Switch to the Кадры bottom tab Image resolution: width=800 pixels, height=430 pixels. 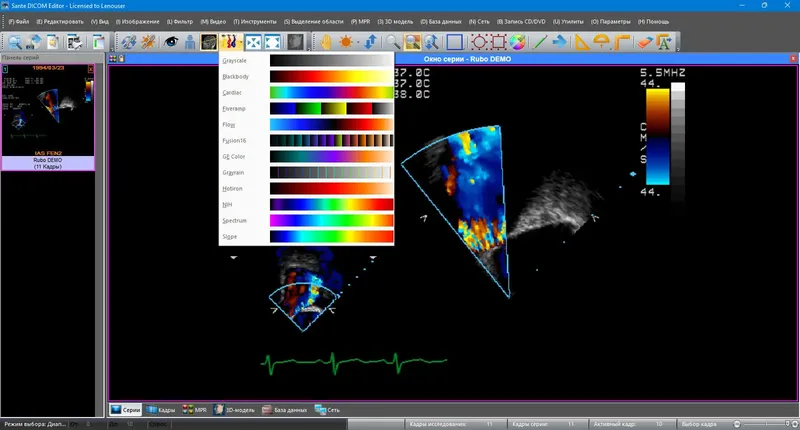161,410
